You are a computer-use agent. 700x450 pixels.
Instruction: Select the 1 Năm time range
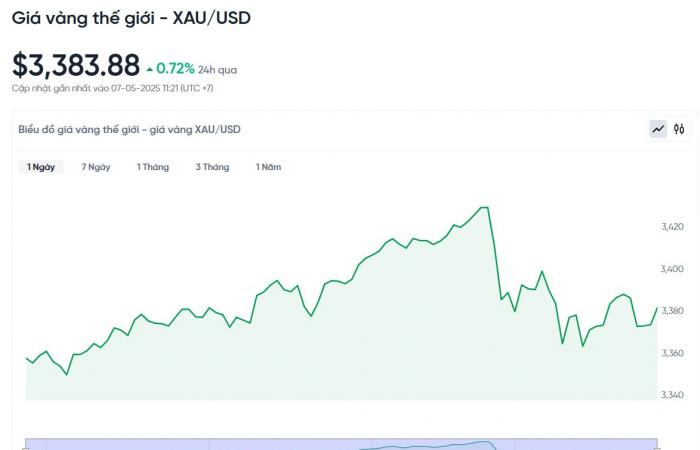pyautogui.click(x=268, y=167)
